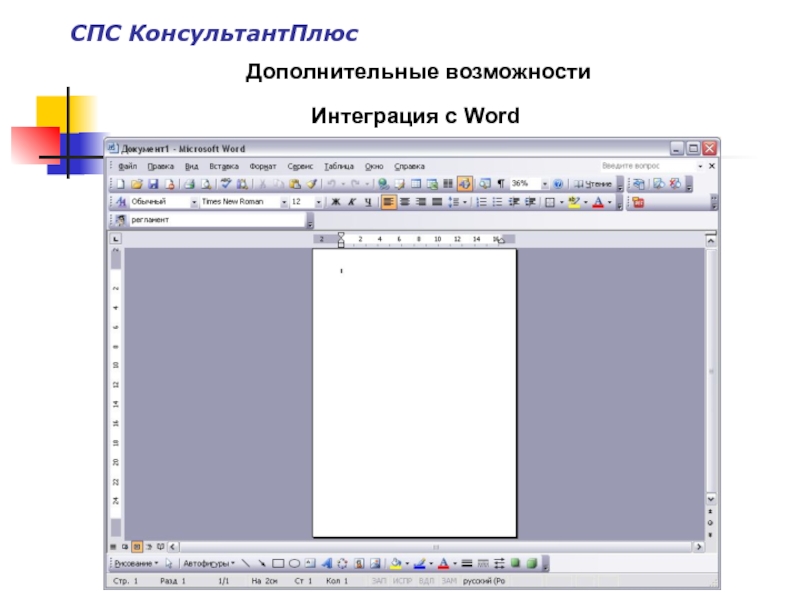Toggle left text alignment
800x600 pixels.
[388, 203]
